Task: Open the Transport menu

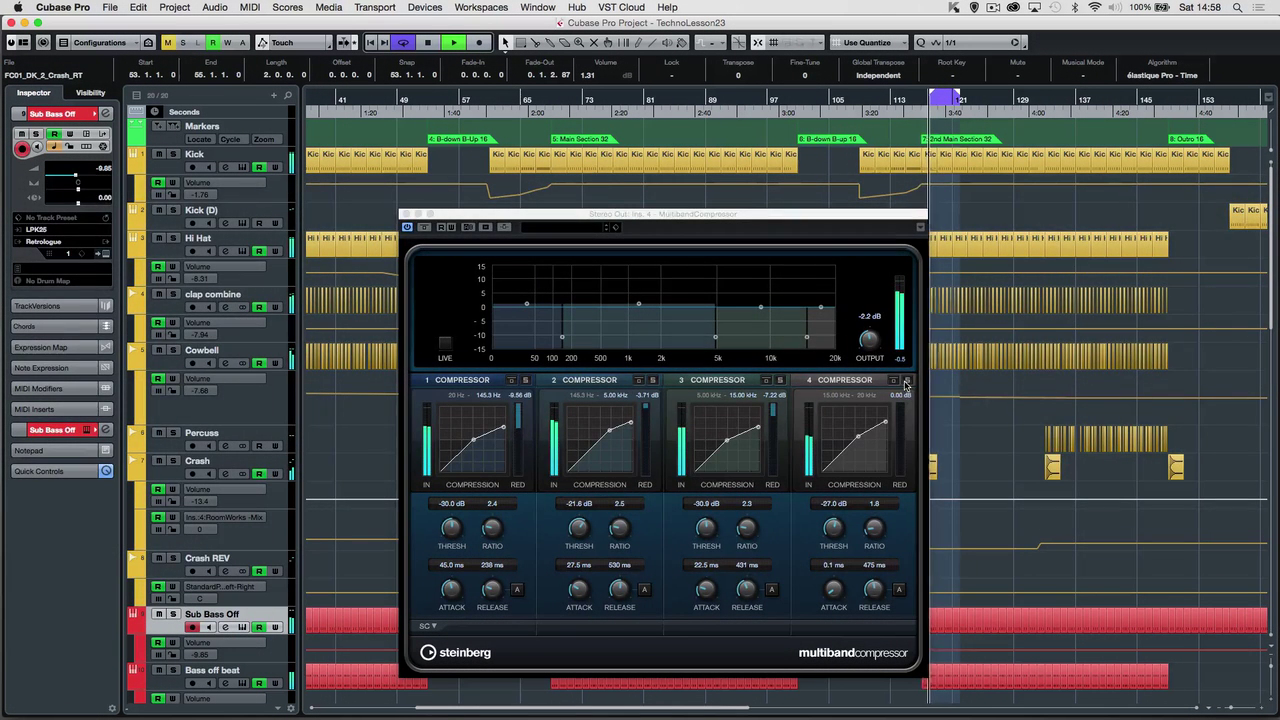Action: click(375, 7)
